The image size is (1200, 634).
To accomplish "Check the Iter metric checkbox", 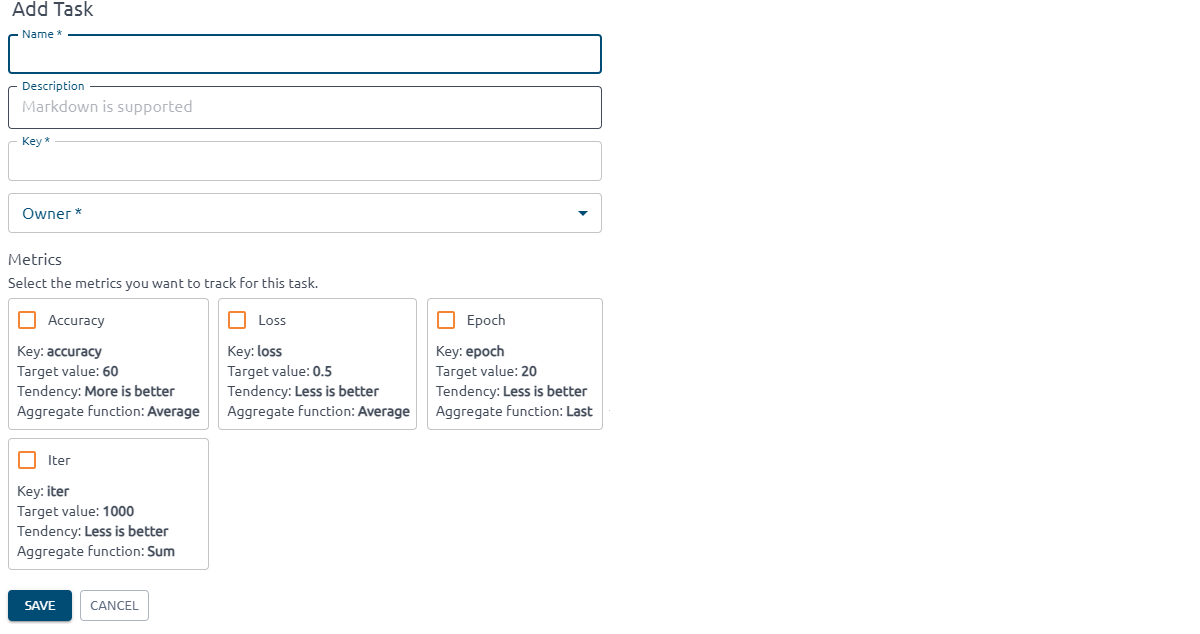I will click(x=27, y=459).
